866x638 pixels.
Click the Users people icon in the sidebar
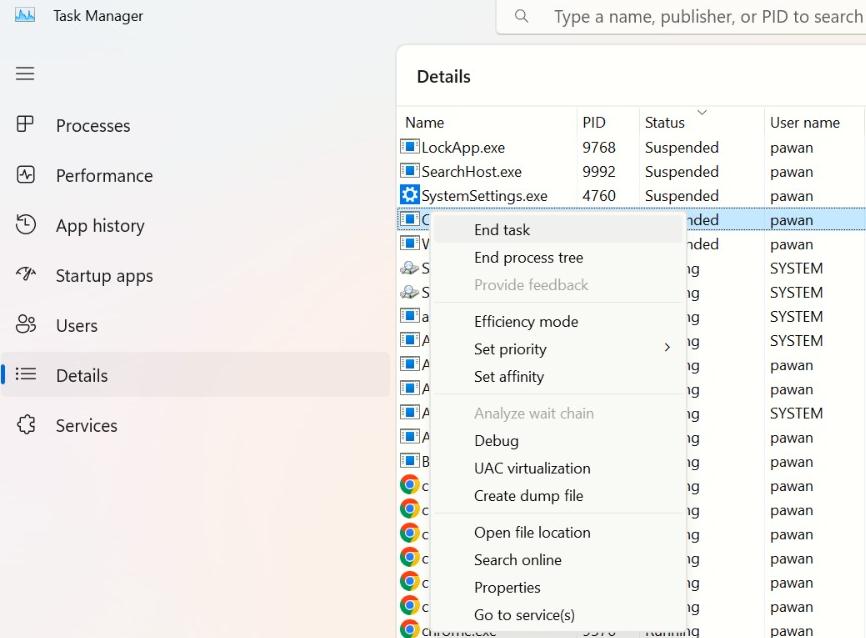pos(24,325)
